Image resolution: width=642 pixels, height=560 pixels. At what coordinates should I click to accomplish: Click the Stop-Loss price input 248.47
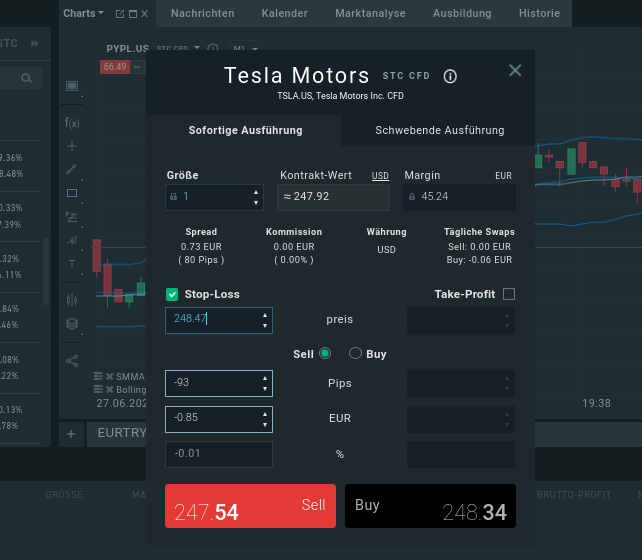219,320
